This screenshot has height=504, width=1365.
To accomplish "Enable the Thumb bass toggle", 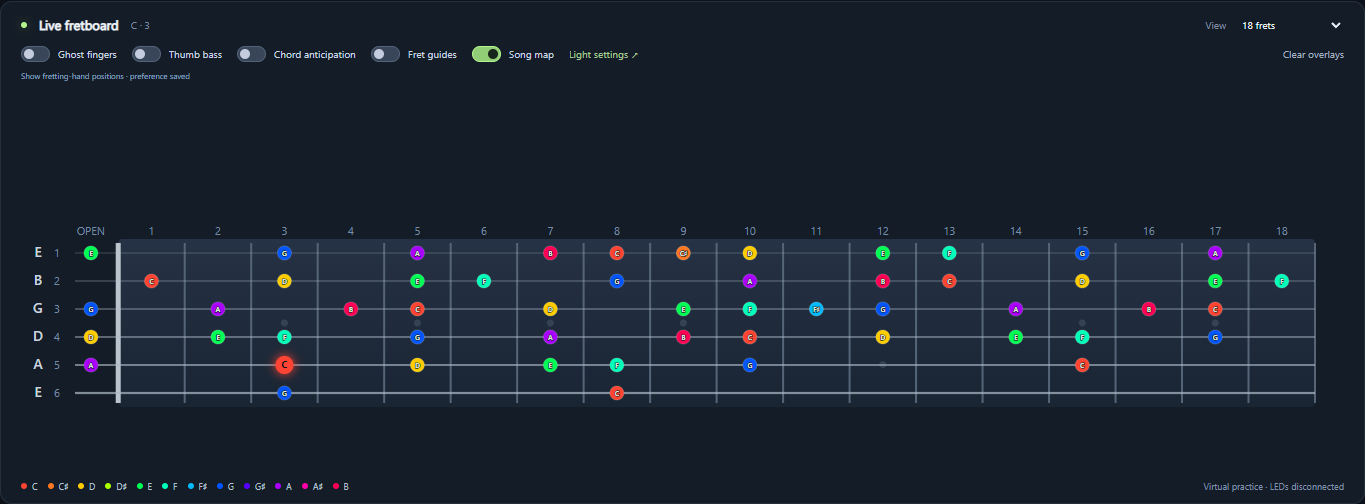I will click(147, 54).
